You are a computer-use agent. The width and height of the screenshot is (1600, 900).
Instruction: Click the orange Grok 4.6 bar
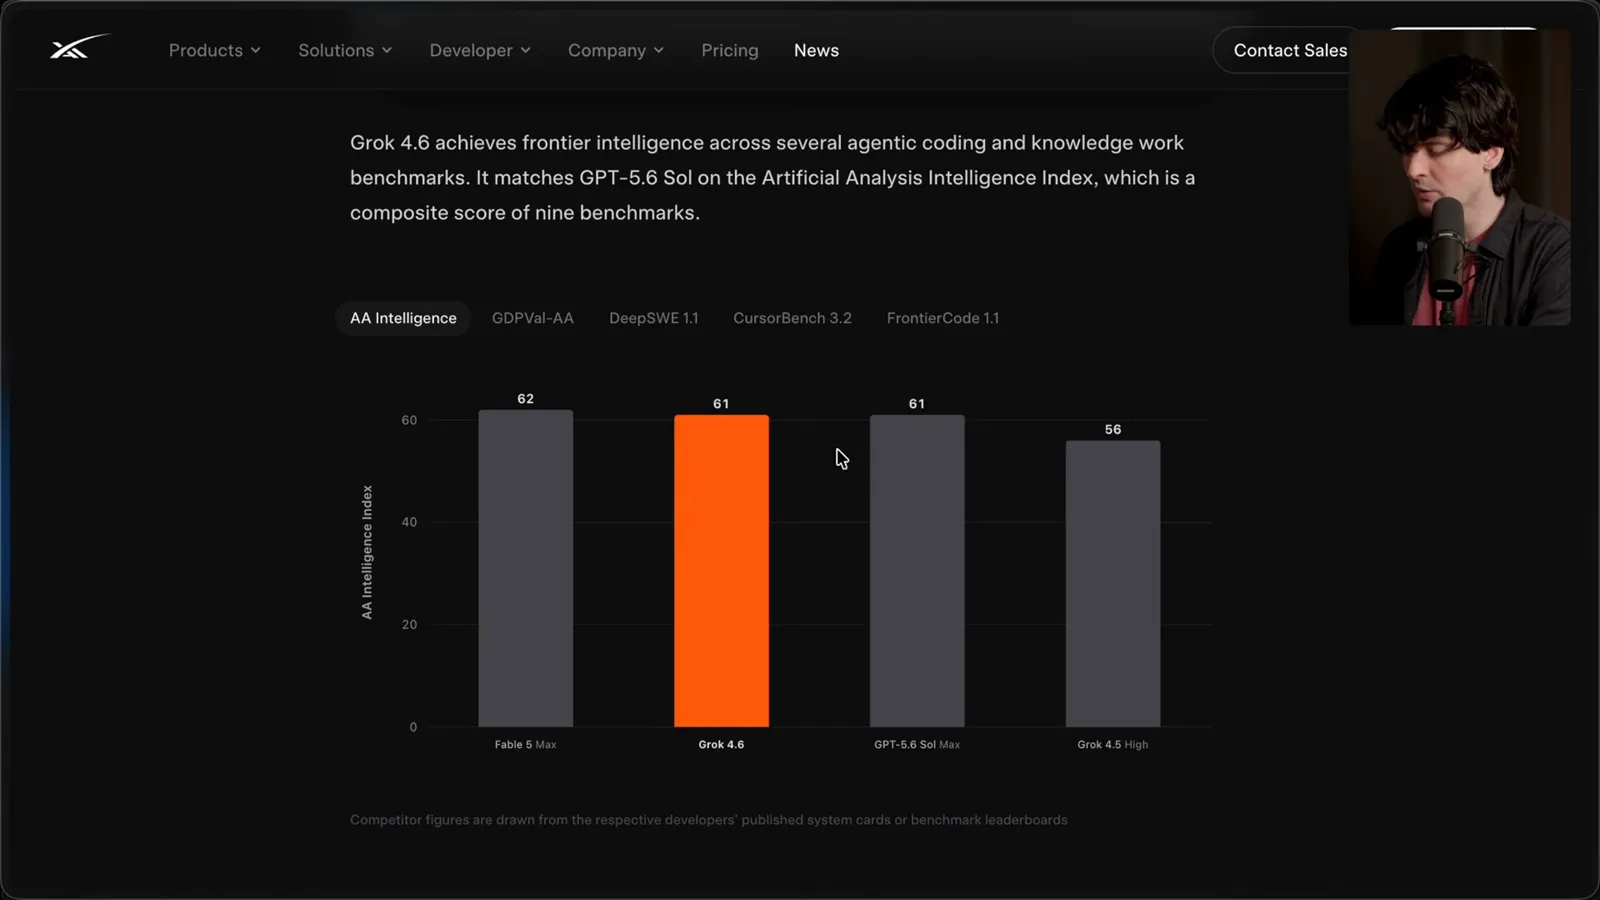point(721,570)
